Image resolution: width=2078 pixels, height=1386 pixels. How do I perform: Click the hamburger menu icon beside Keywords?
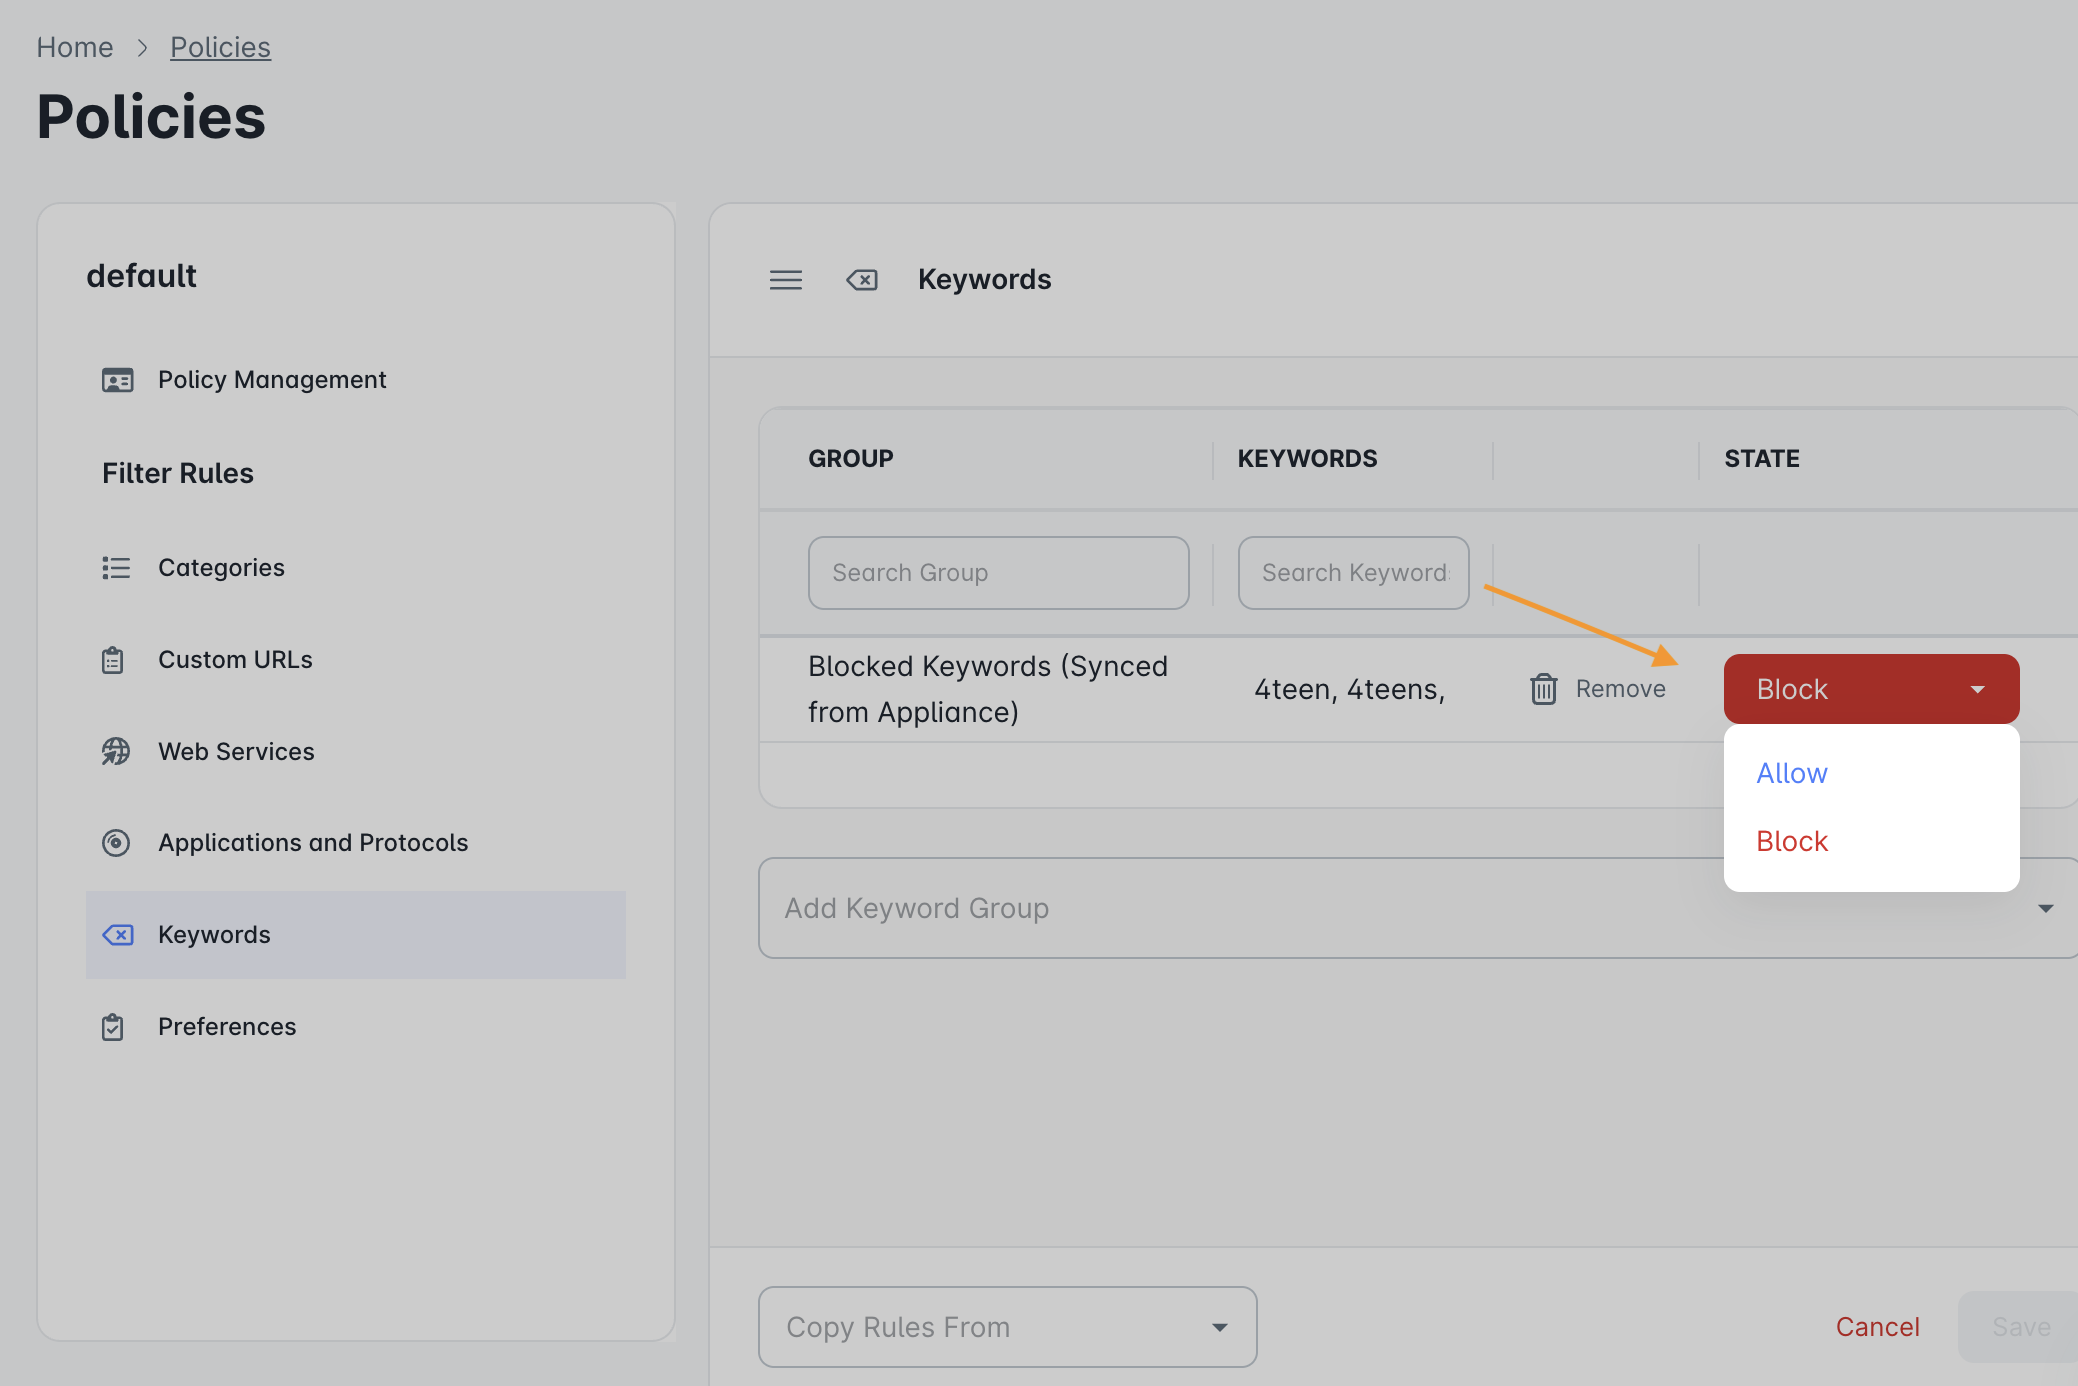pyautogui.click(x=785, y=280)
